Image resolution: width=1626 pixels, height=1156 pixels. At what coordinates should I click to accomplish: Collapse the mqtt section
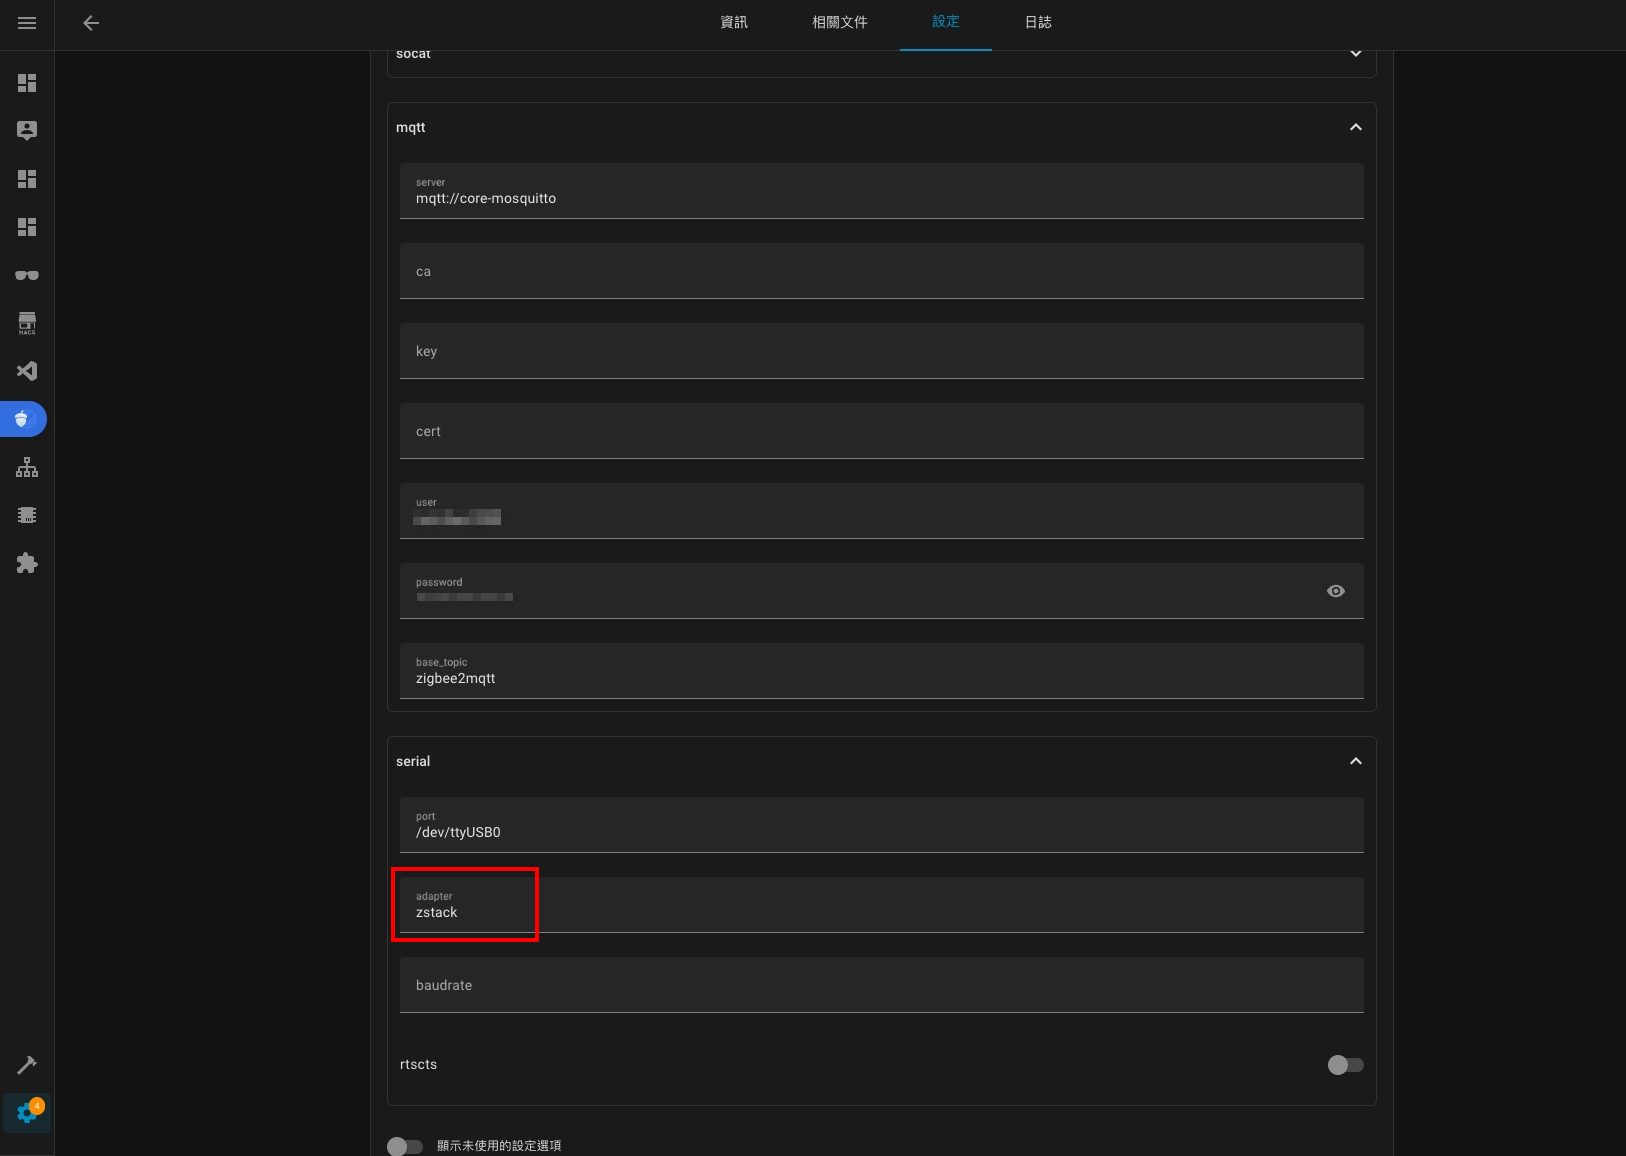pyautogui.click(x=1355, y=127)
